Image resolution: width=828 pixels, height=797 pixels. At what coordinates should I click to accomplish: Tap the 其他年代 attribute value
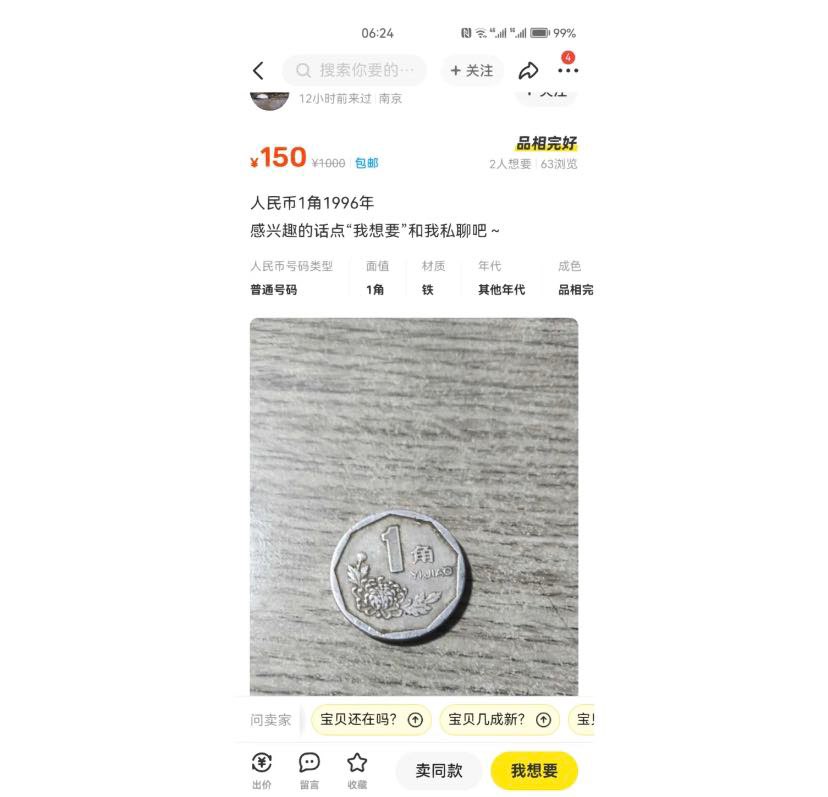[501, 289]
